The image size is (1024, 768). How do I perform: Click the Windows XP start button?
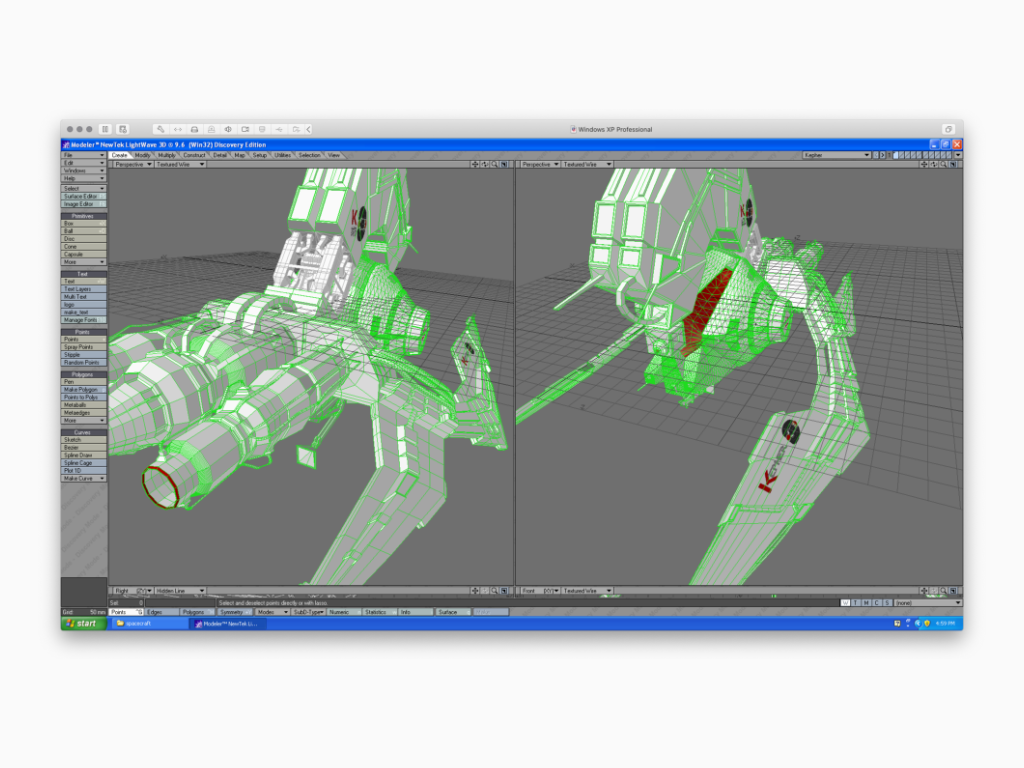(x=83, y=624)
